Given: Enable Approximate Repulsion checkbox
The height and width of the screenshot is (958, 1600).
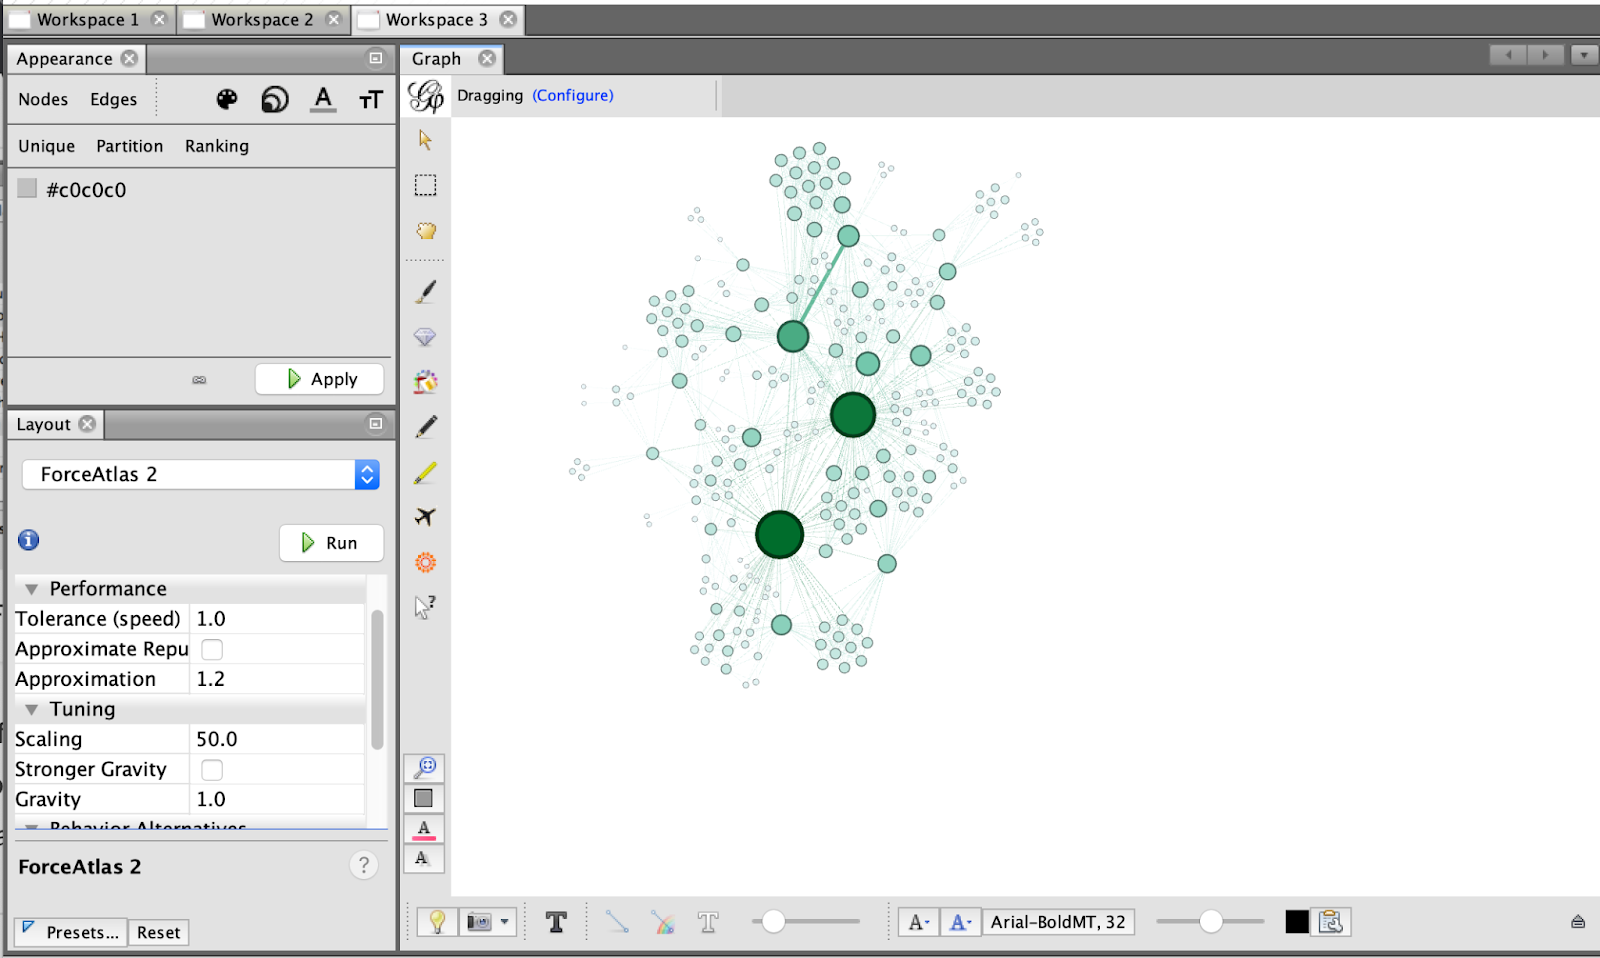Looking at the screenshot, I should tap(212, 650).
